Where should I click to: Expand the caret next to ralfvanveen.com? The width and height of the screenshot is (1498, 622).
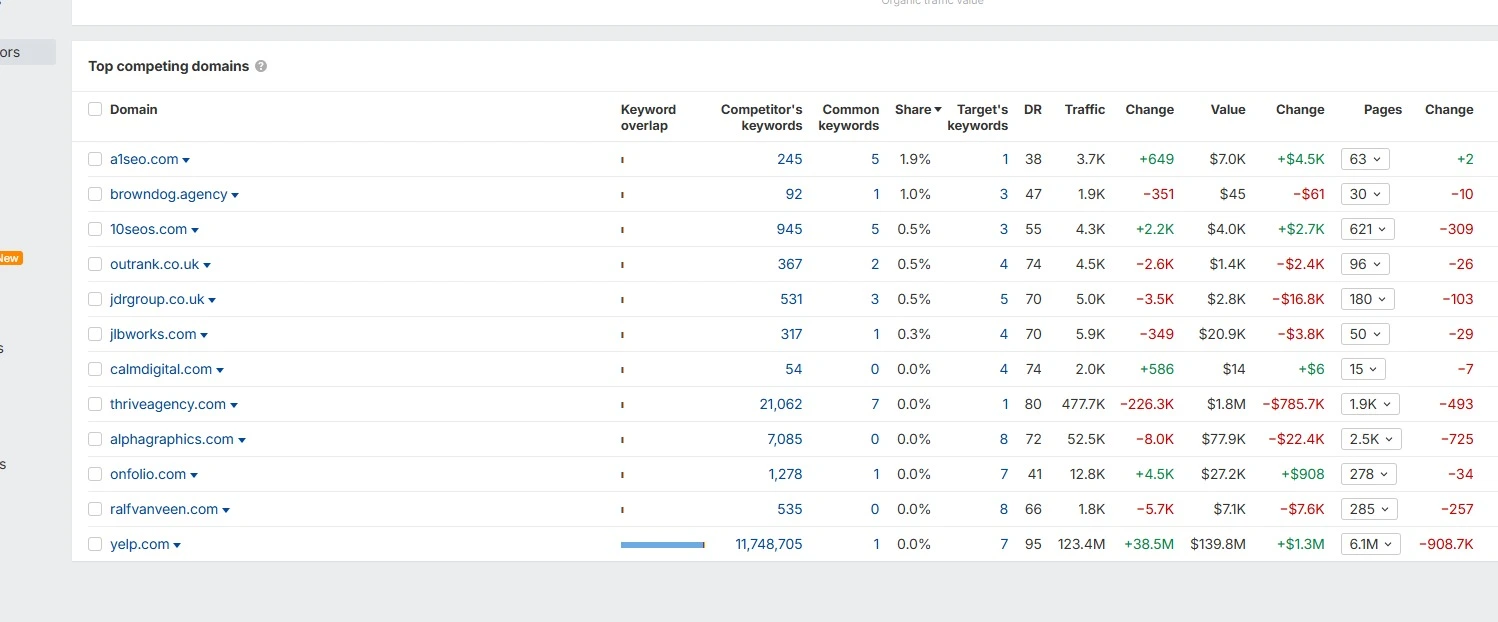[x=226, y=511]
